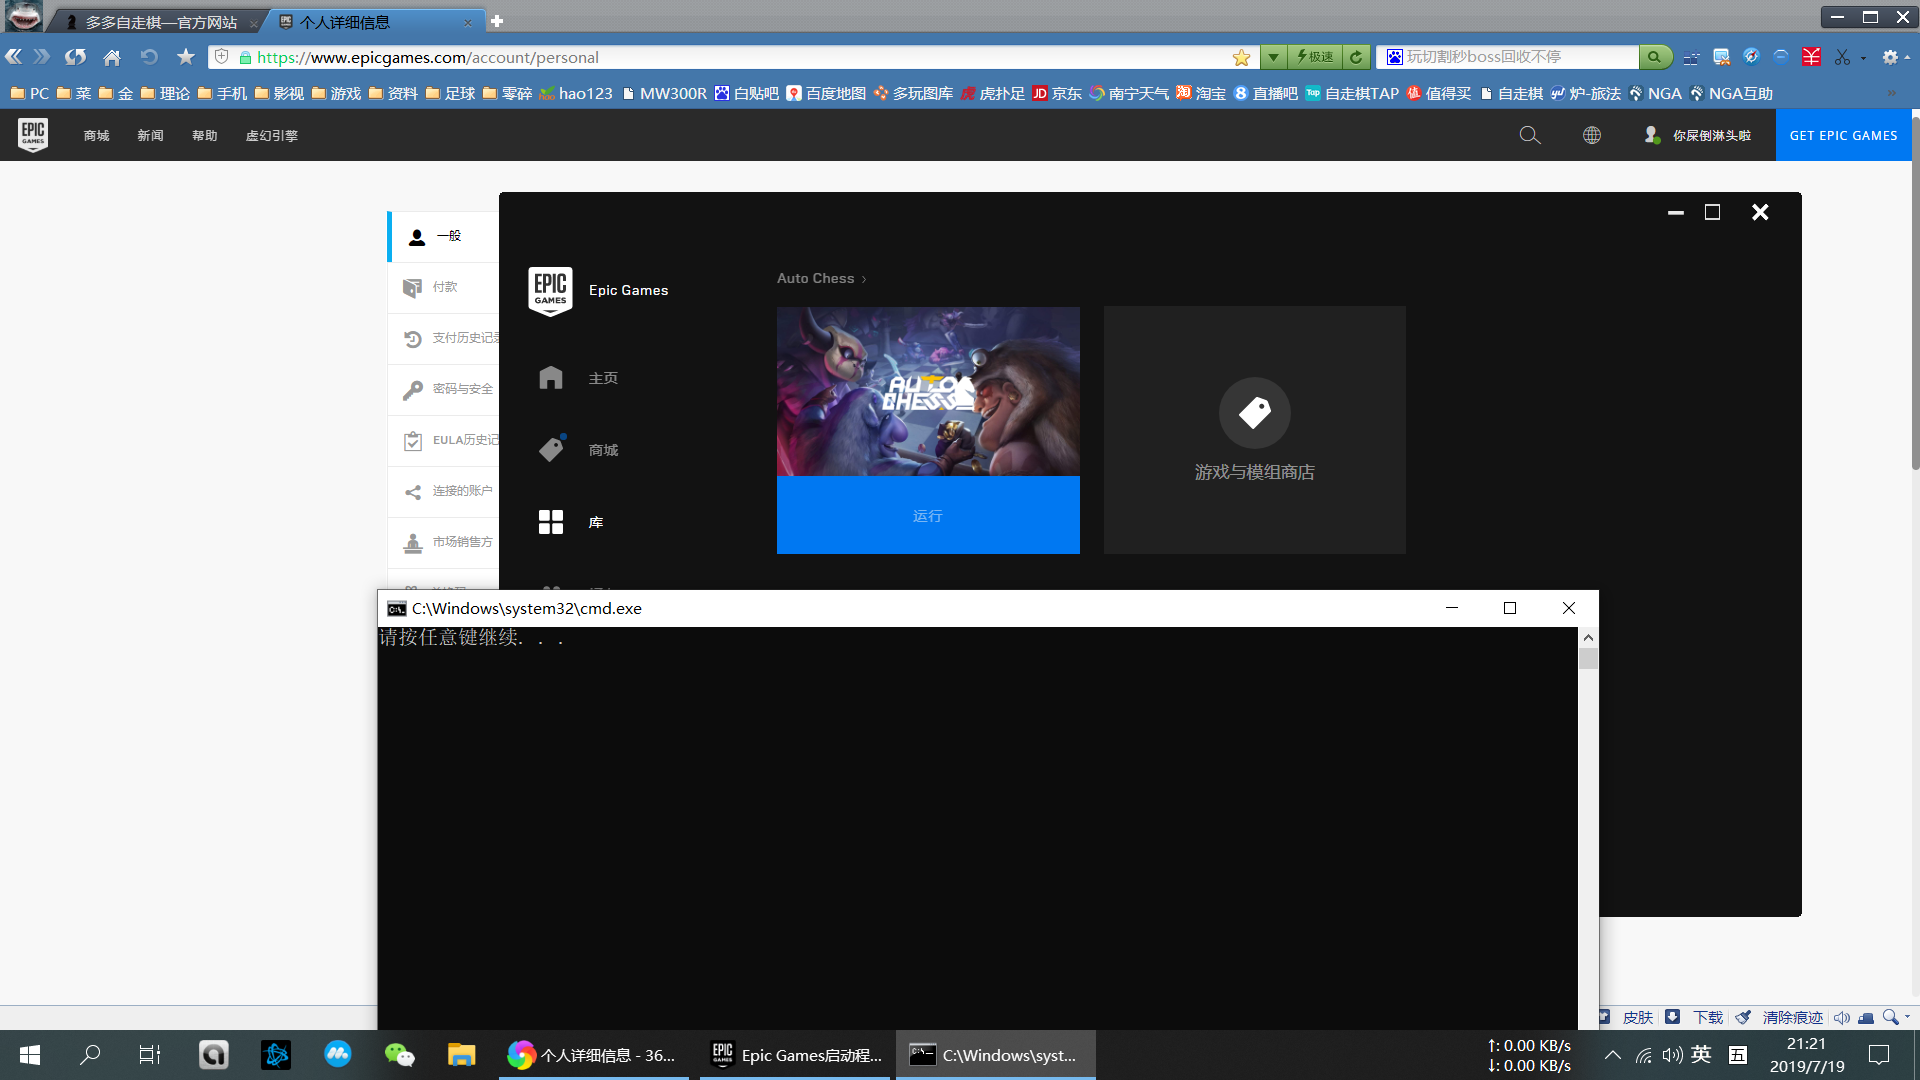Open File Explorer from taskbar
Viewport: 1920px width, 1080px height.
pos(461,1054)
